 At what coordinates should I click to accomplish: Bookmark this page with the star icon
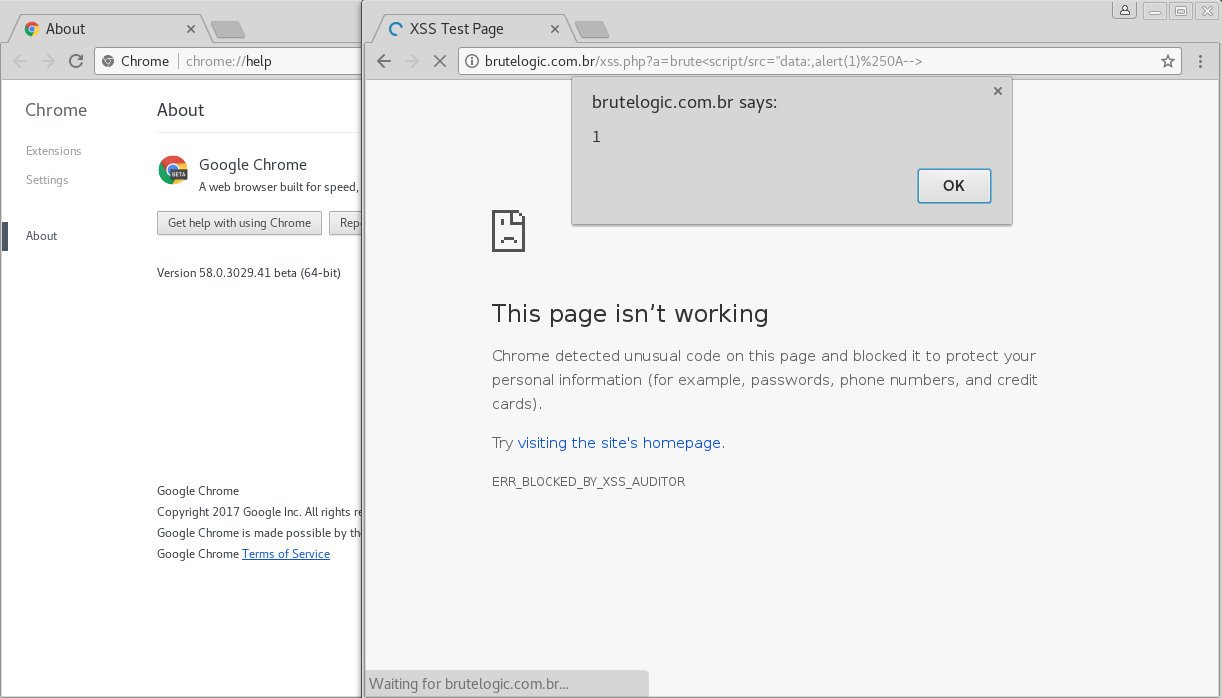point(1167,61)
